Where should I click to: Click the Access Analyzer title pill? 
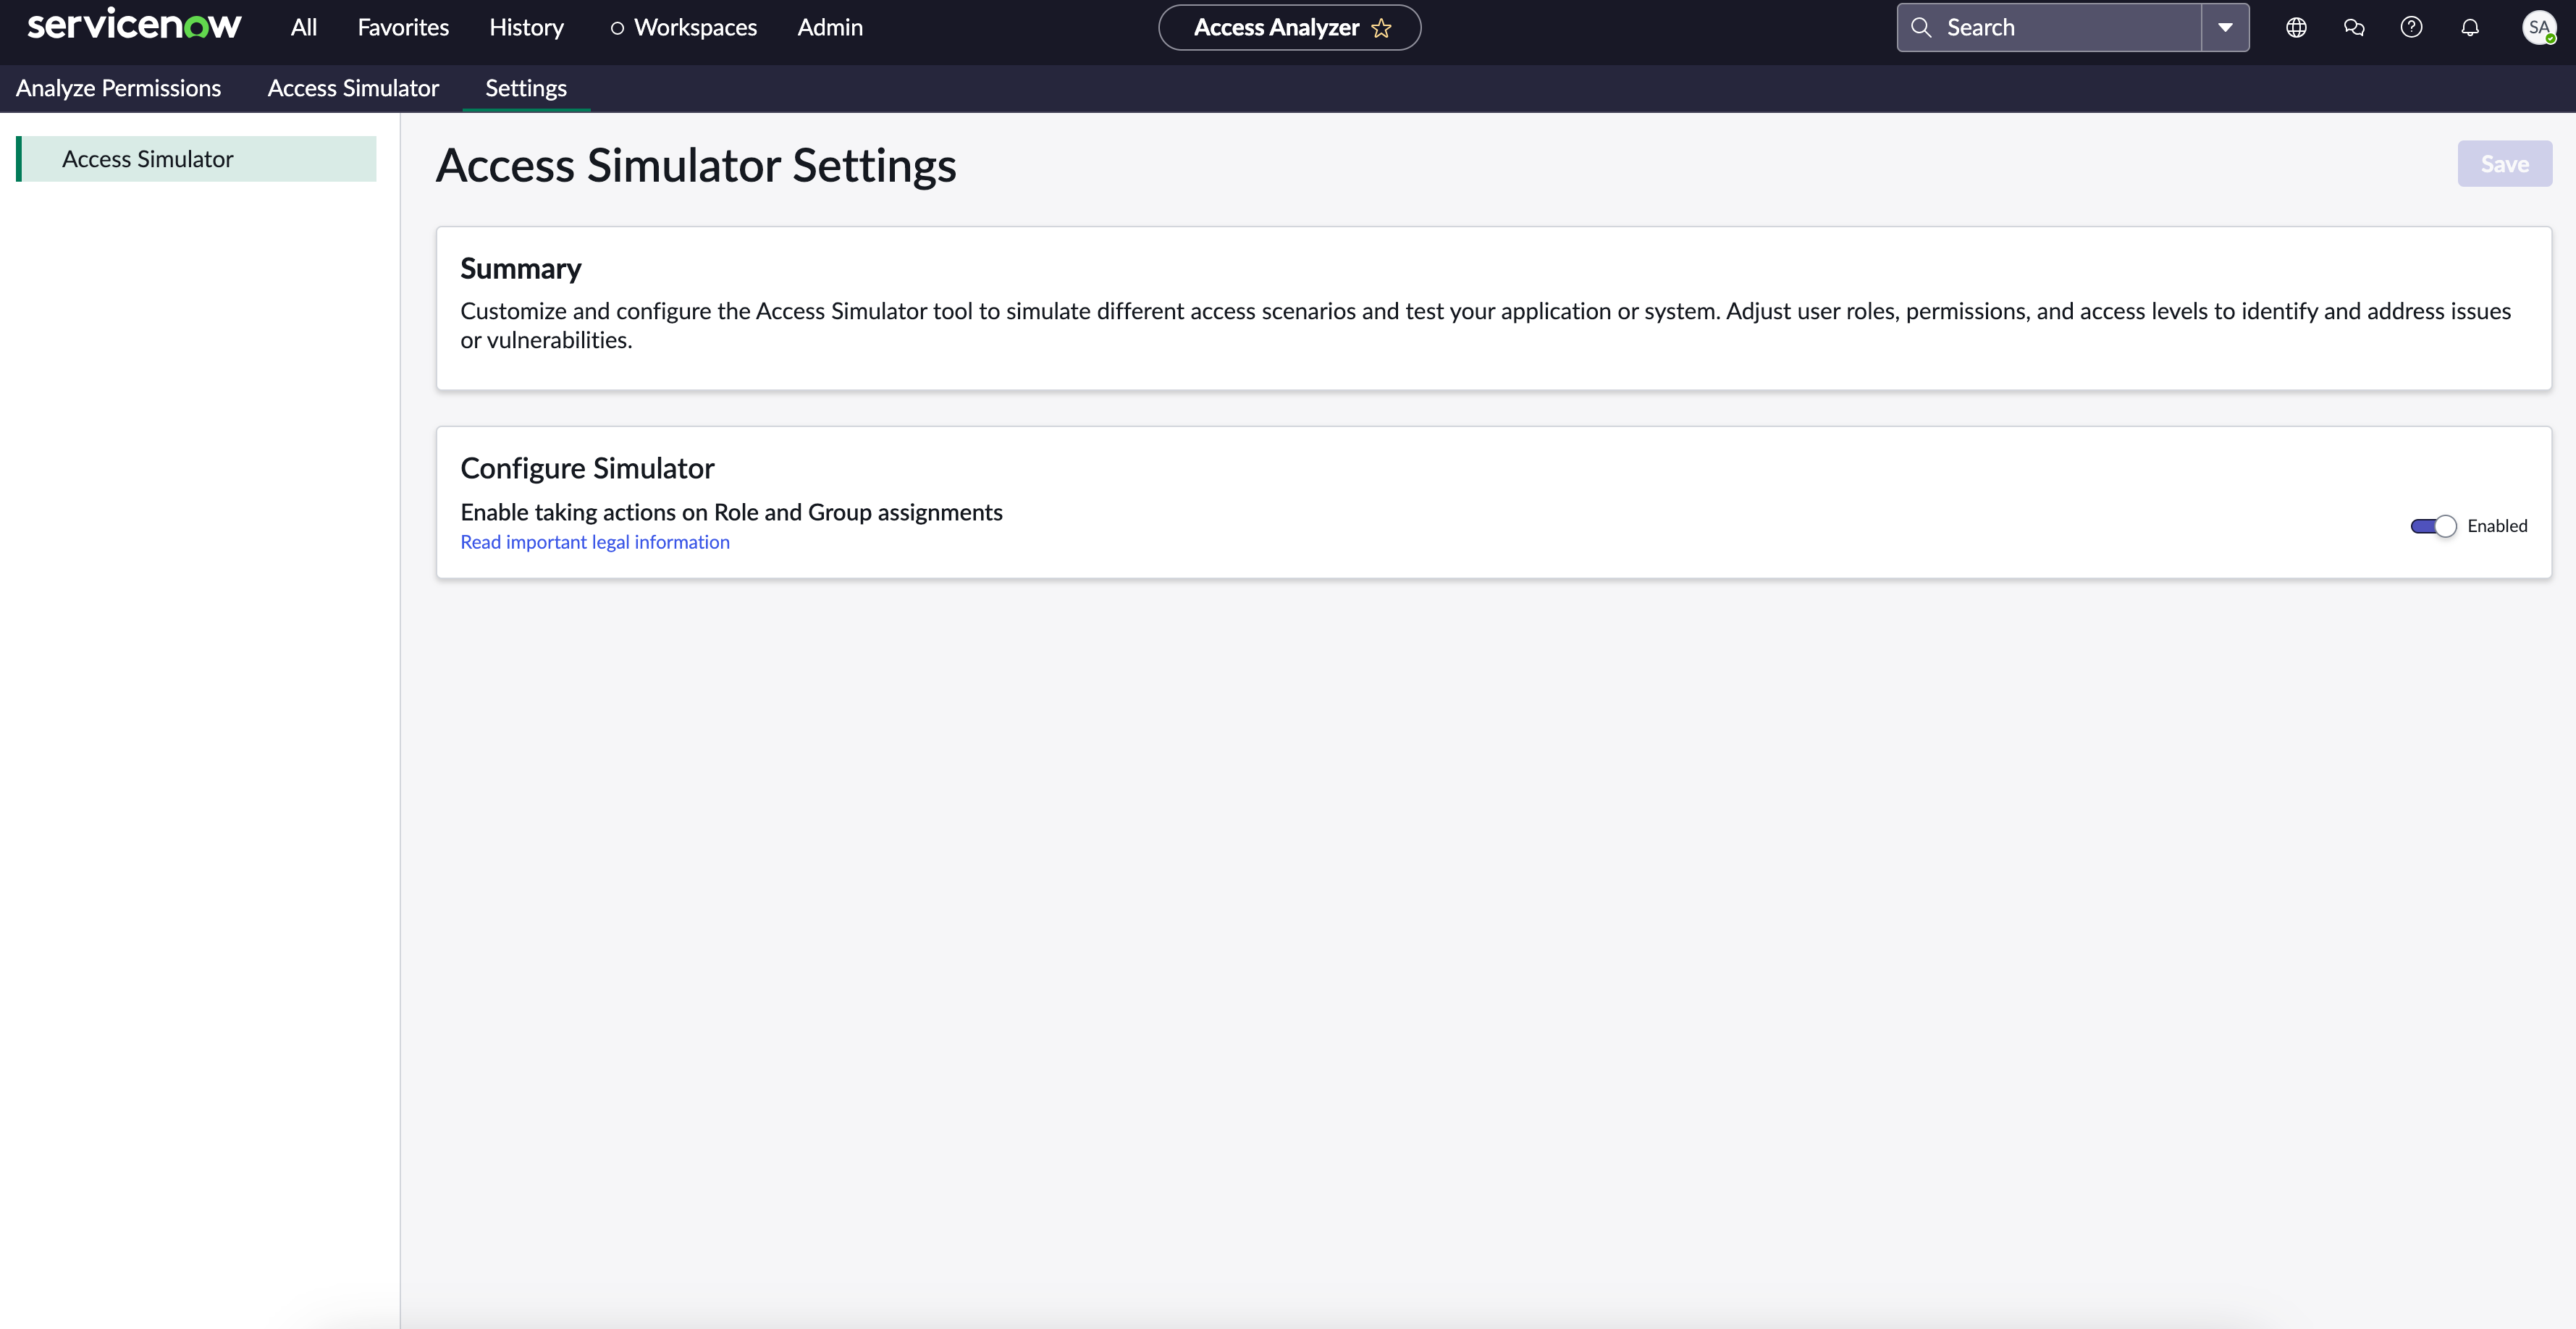(1289, 27)
